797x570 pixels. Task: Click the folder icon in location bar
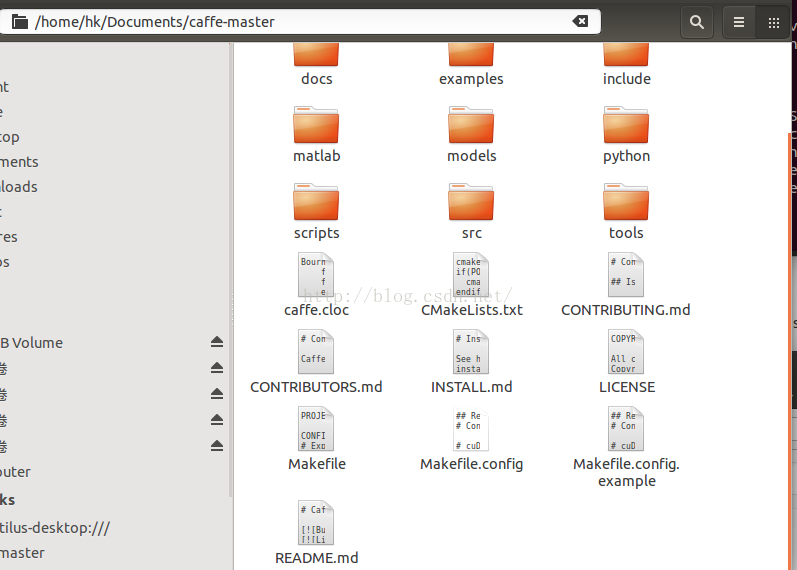(20, 22)
